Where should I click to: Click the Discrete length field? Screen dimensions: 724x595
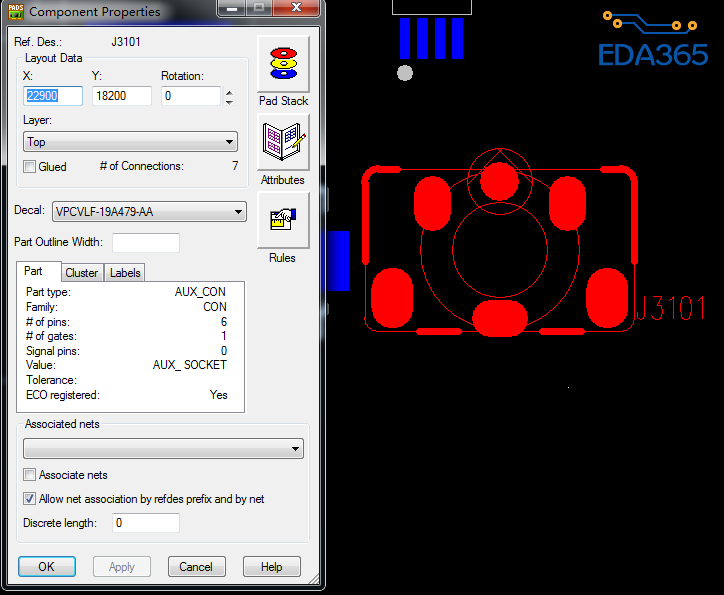click(146, 523)
